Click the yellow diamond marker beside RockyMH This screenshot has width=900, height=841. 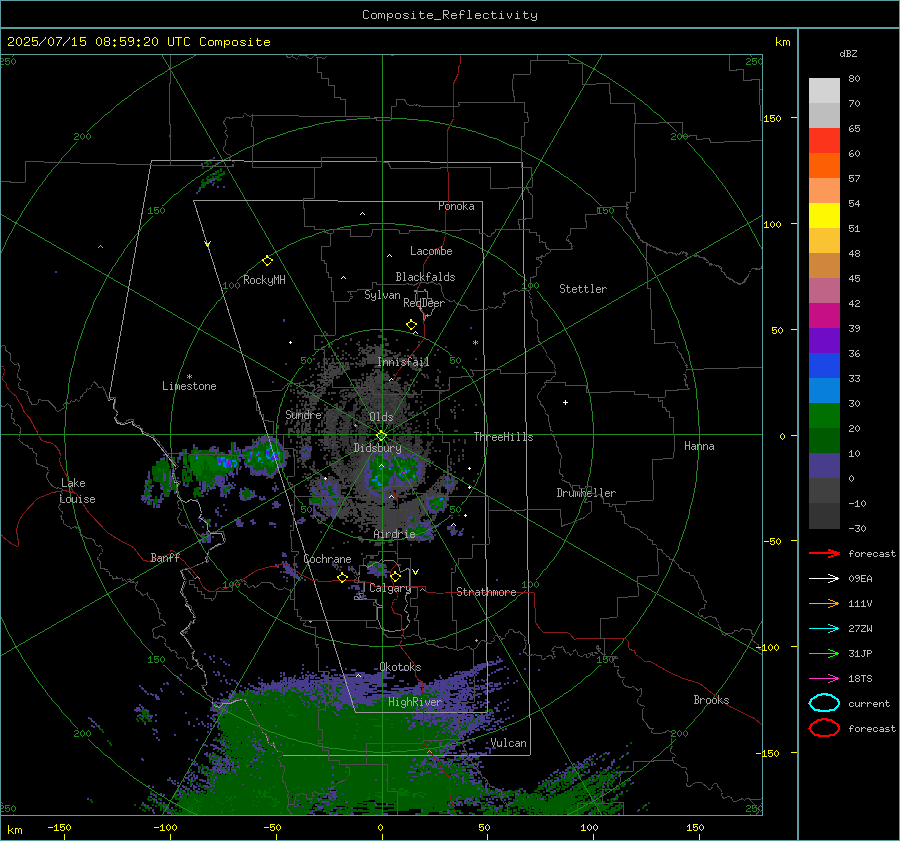tap(267, 261)
